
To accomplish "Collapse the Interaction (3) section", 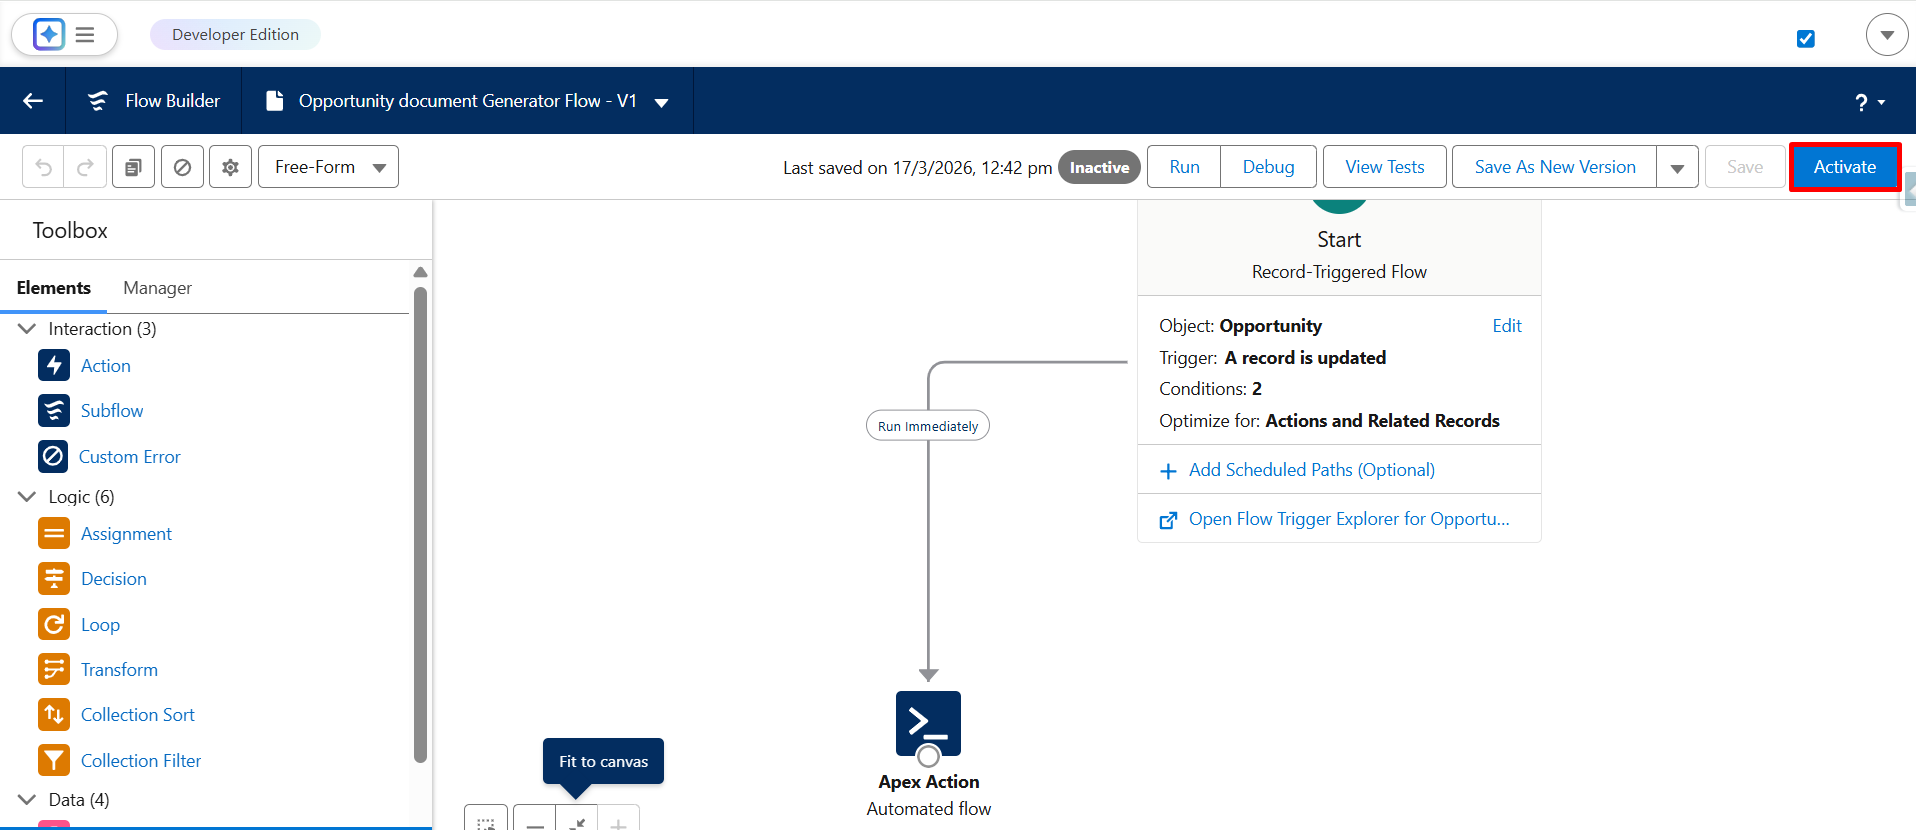I will pos(27,328).
